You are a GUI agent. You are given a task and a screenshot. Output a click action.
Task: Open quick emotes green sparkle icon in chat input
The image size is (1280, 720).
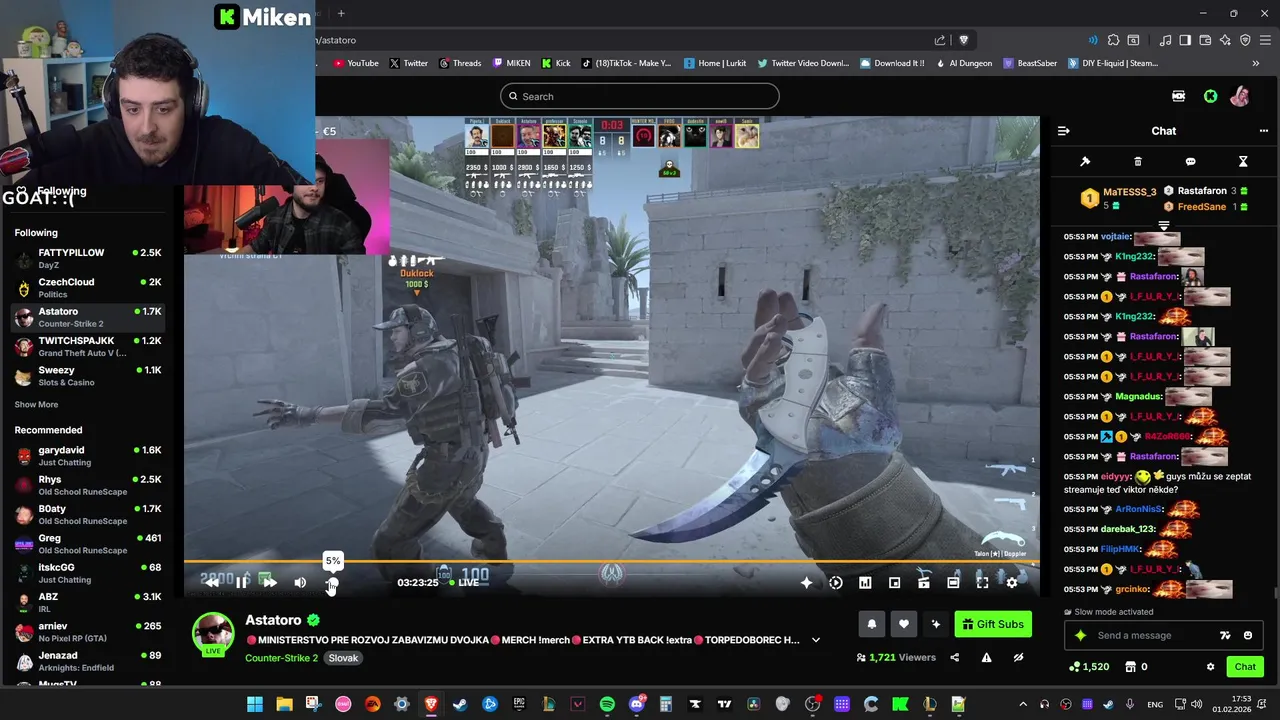coord(1080,635)
